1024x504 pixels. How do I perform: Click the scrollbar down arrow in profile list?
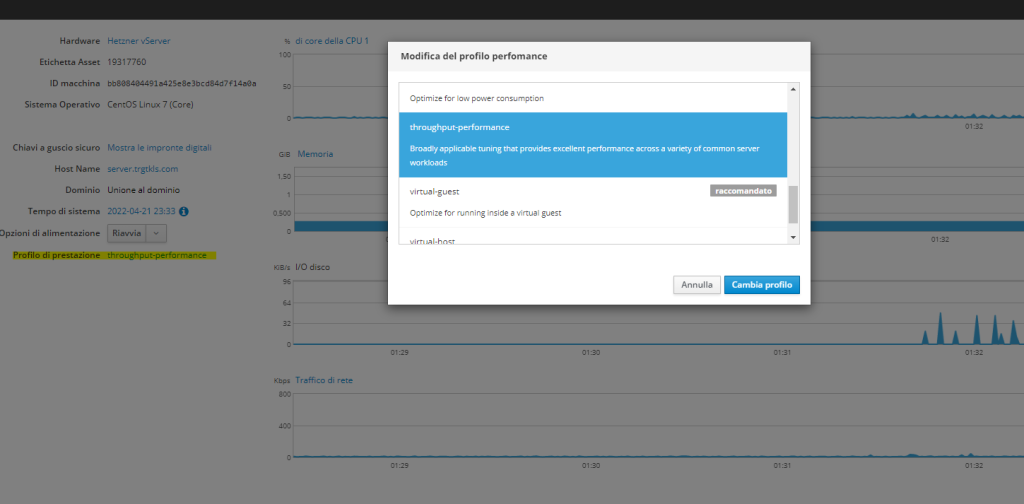coord(793,237)
